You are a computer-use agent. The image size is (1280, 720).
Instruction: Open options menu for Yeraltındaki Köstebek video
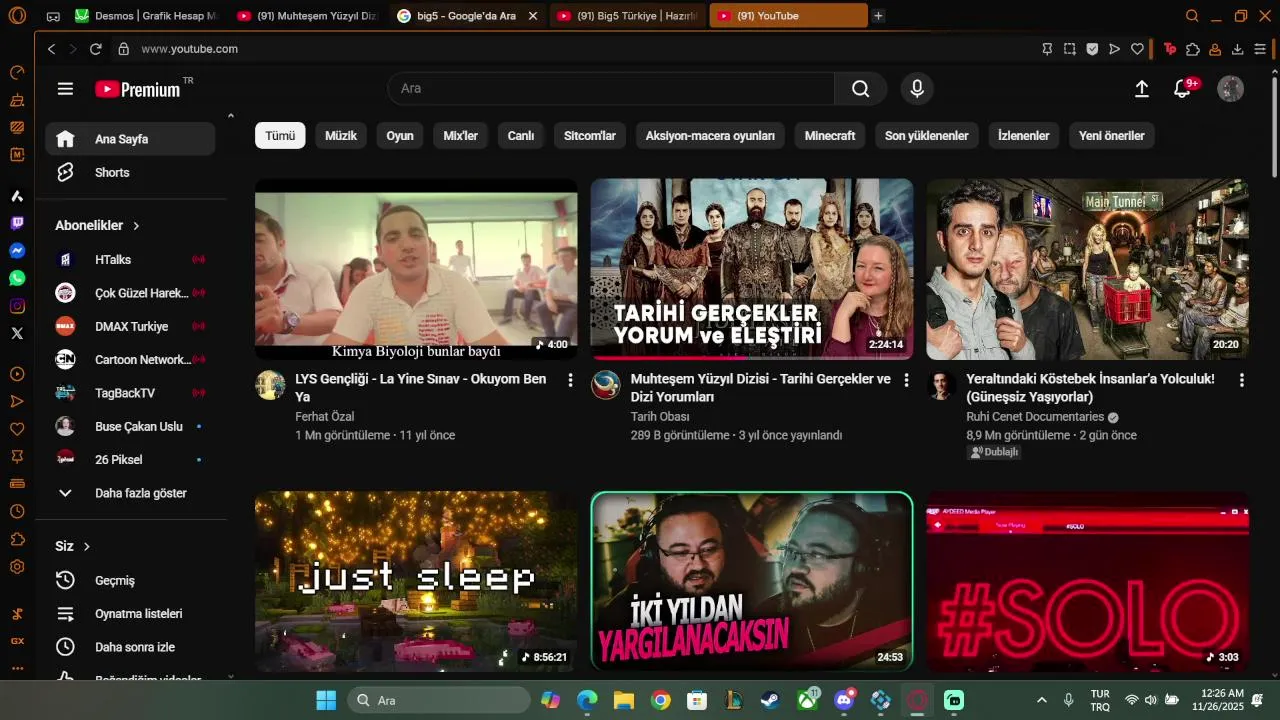1241,380
